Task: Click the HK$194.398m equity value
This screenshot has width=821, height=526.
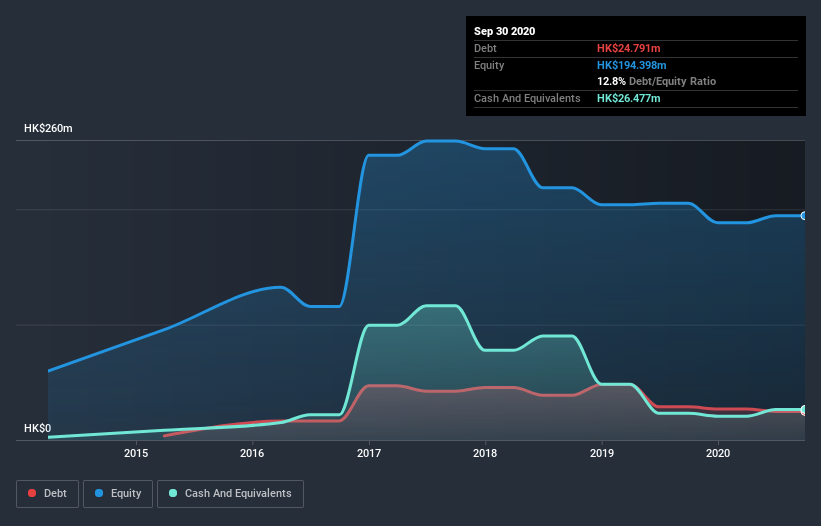Action: [631, 65]
